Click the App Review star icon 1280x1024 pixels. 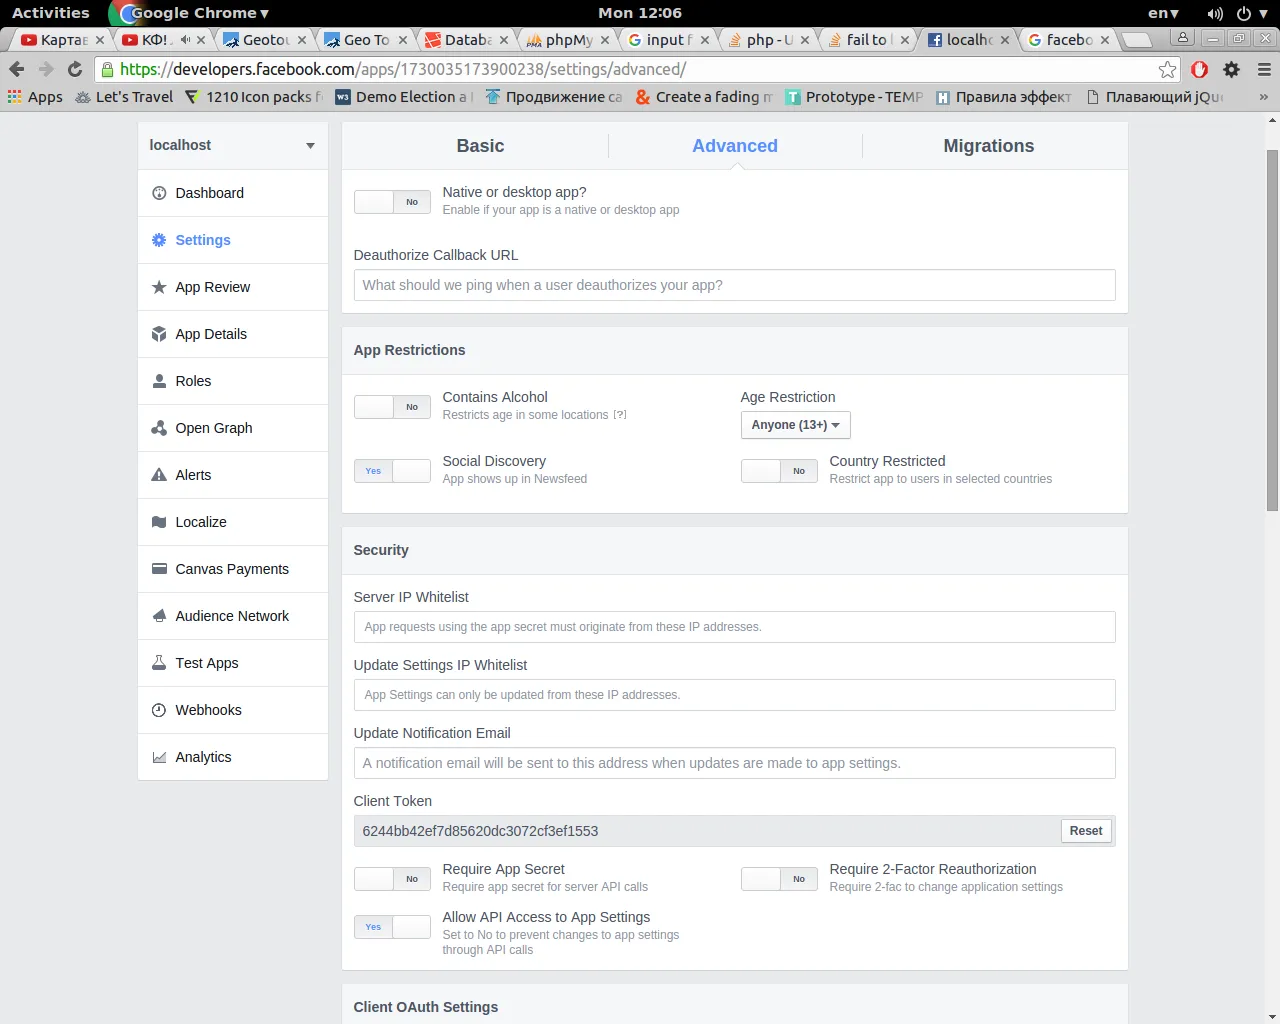[159, 287]
